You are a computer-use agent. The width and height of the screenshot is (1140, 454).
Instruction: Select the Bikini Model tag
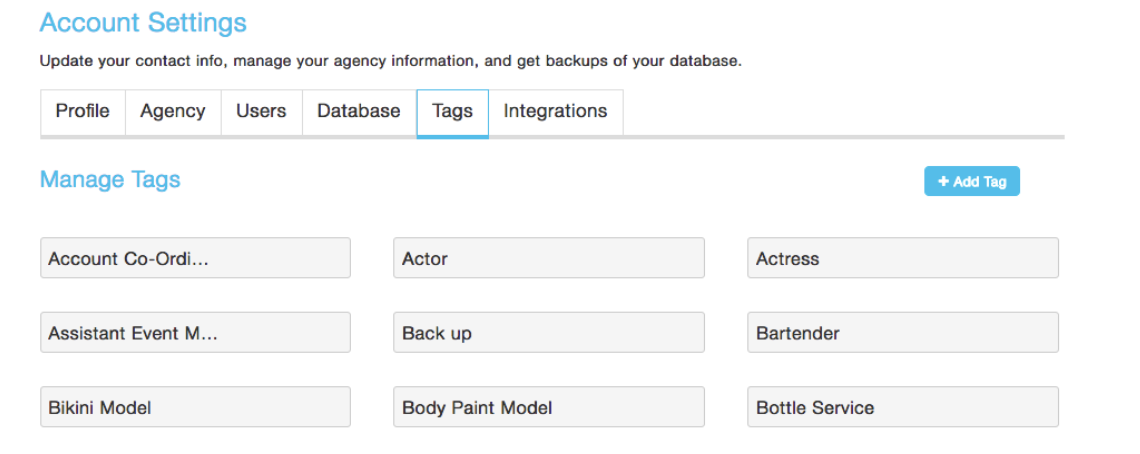195,408
